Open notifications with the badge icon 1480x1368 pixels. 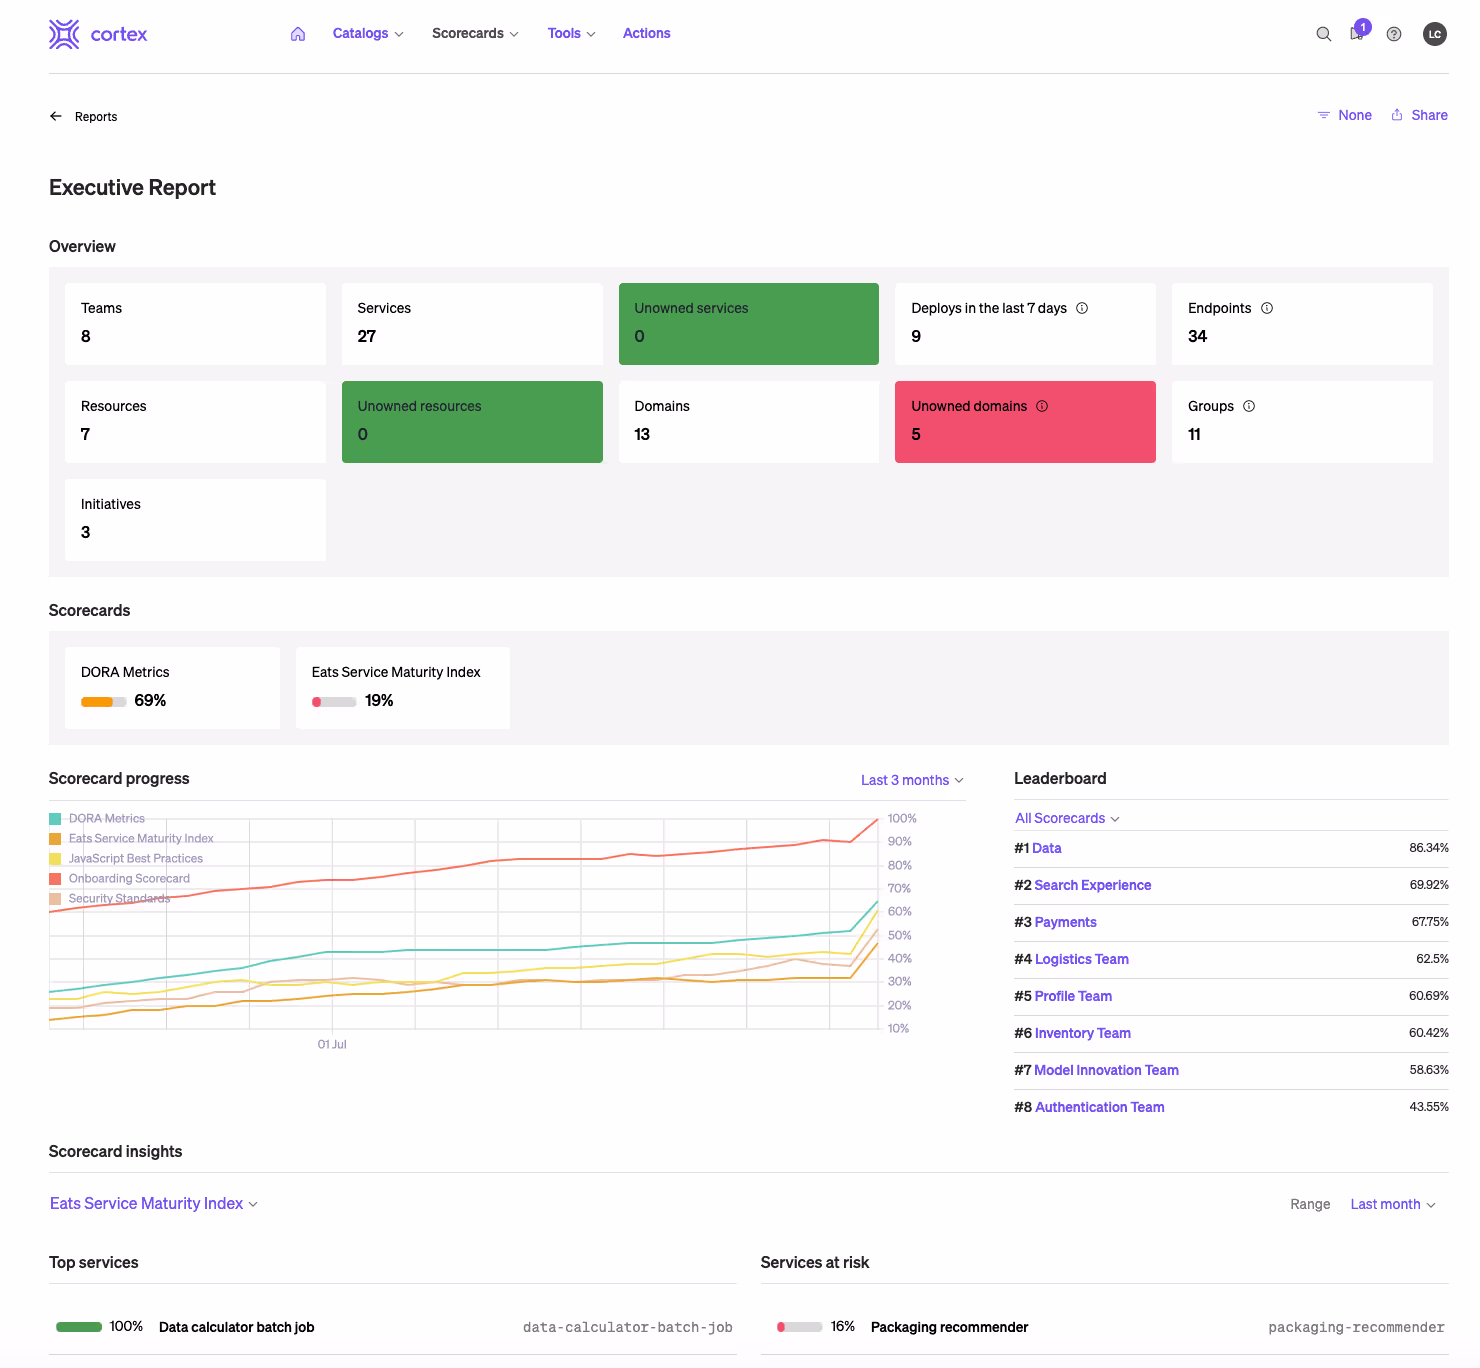pyautogui.click(x=1358, y=33)
